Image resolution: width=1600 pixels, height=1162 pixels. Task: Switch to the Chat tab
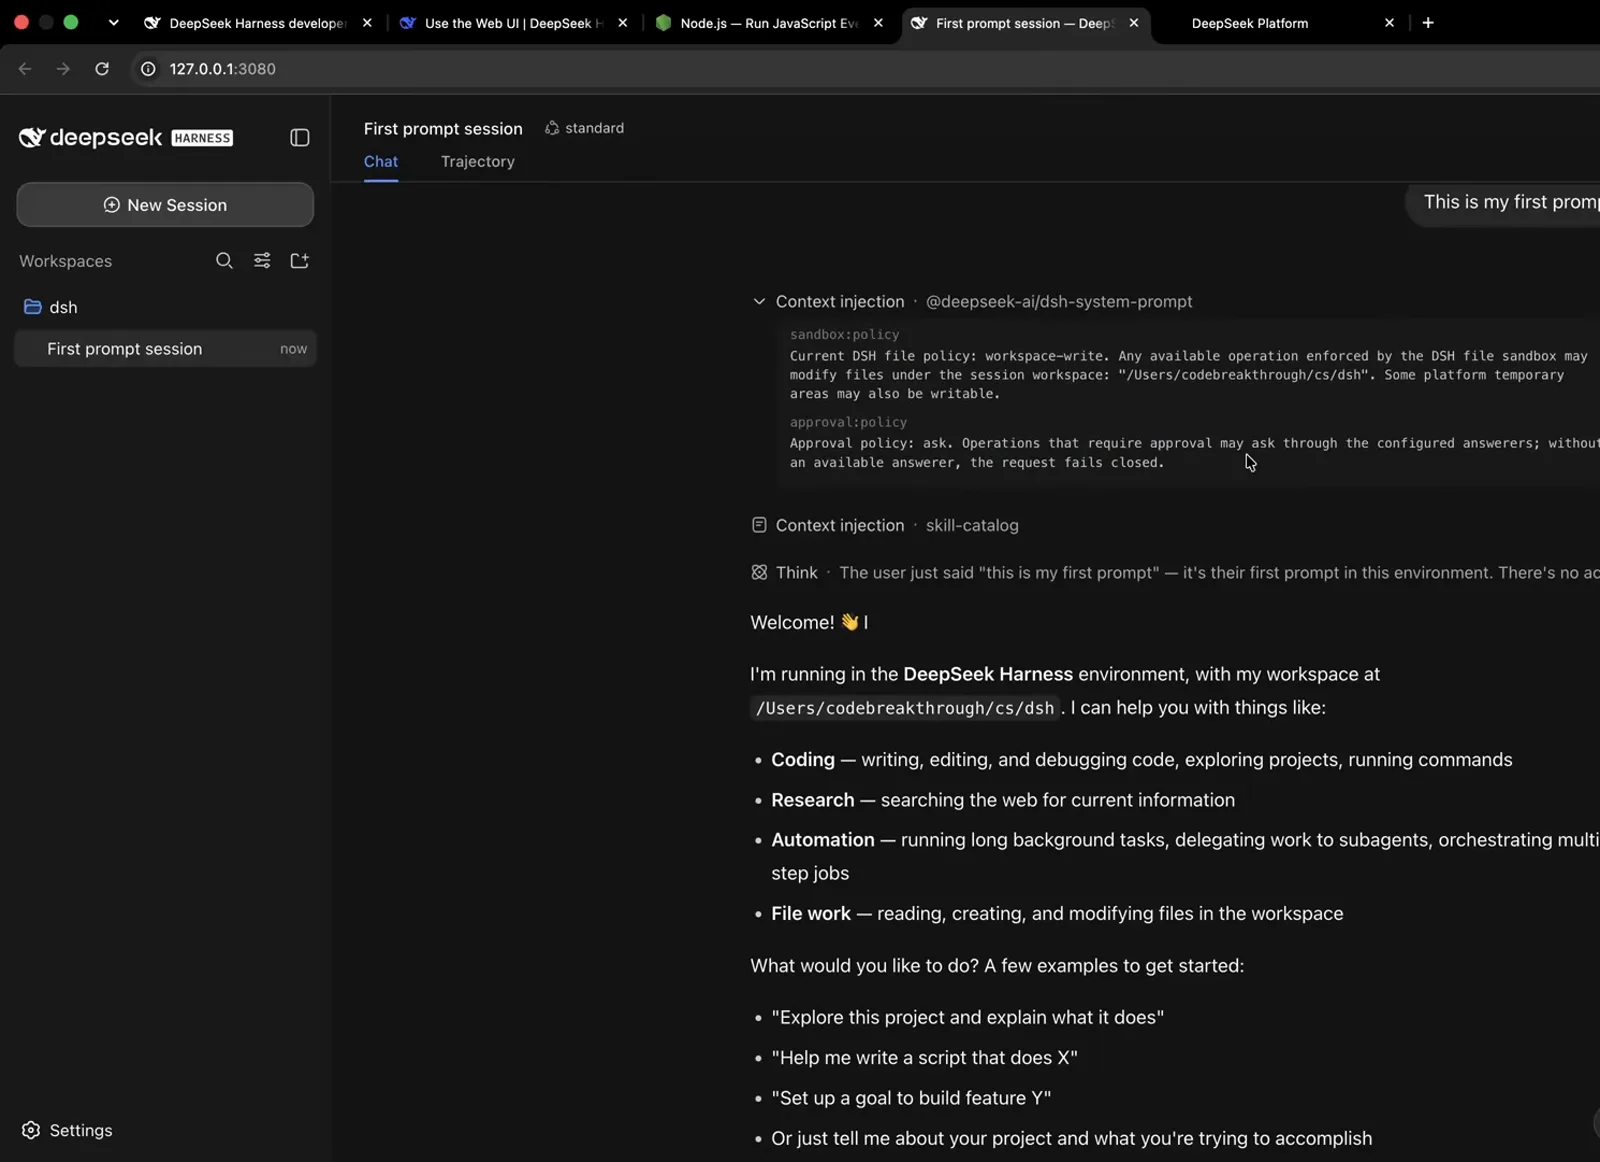pyautogui.click(x=381, y=162)
